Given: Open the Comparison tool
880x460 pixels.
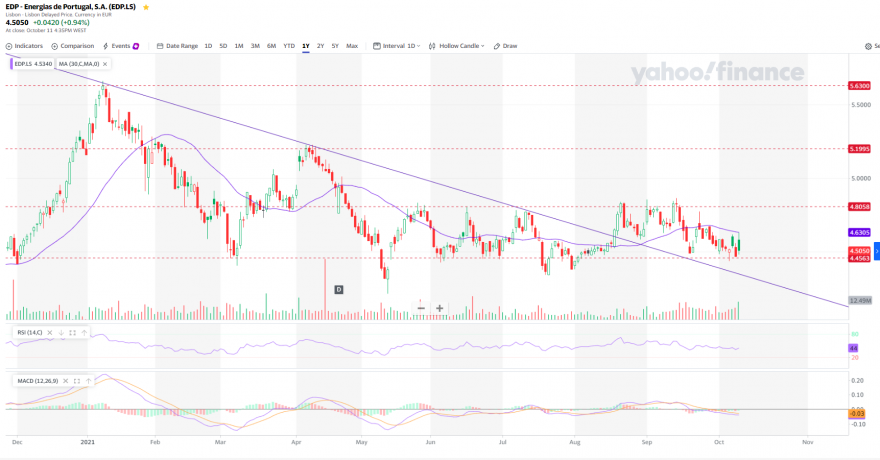Looking at the screenshot, I should (73, 46).
